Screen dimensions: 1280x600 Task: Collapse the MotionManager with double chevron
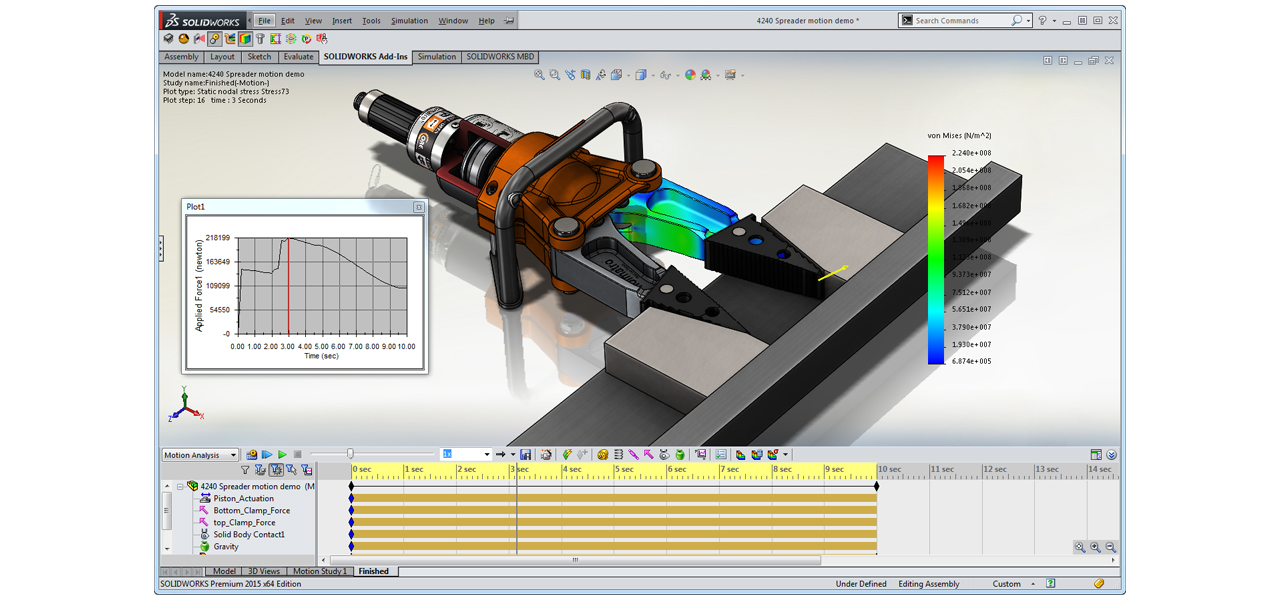[1111, 454]
